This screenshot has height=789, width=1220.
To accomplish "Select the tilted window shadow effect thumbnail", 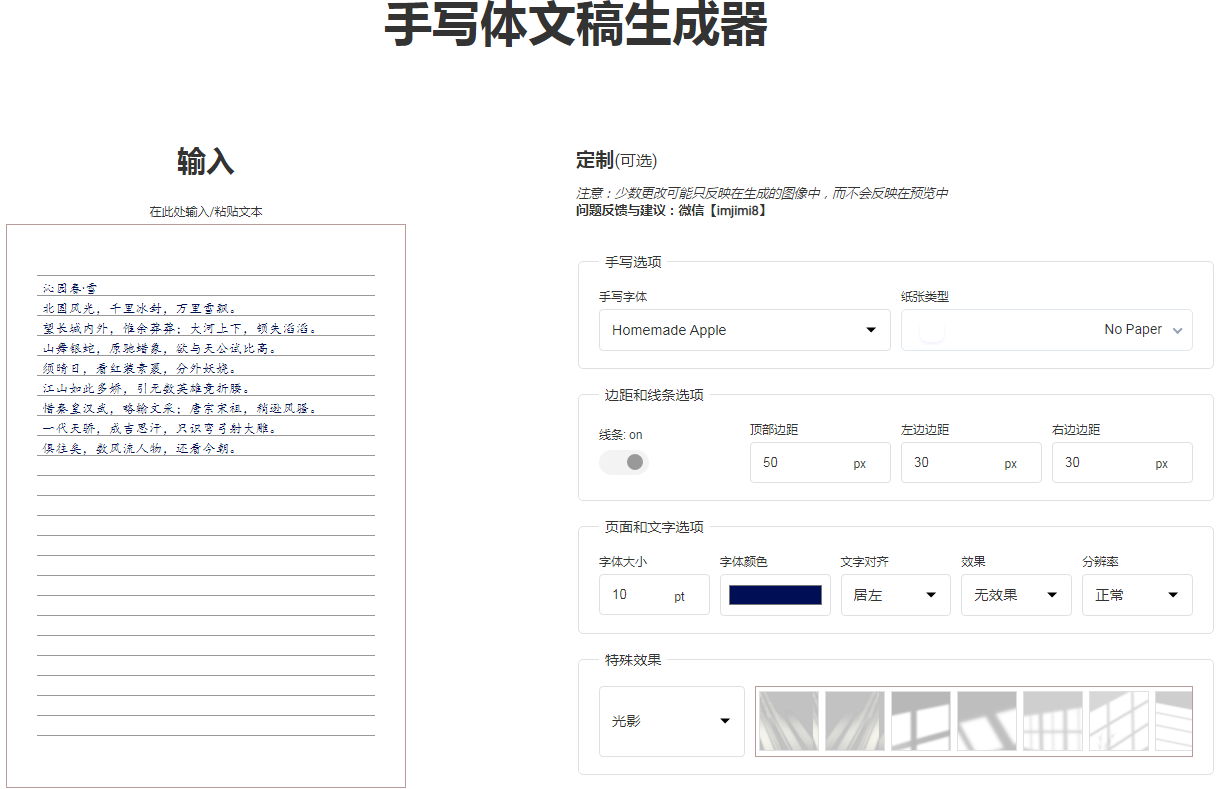I will coord(986,720).
